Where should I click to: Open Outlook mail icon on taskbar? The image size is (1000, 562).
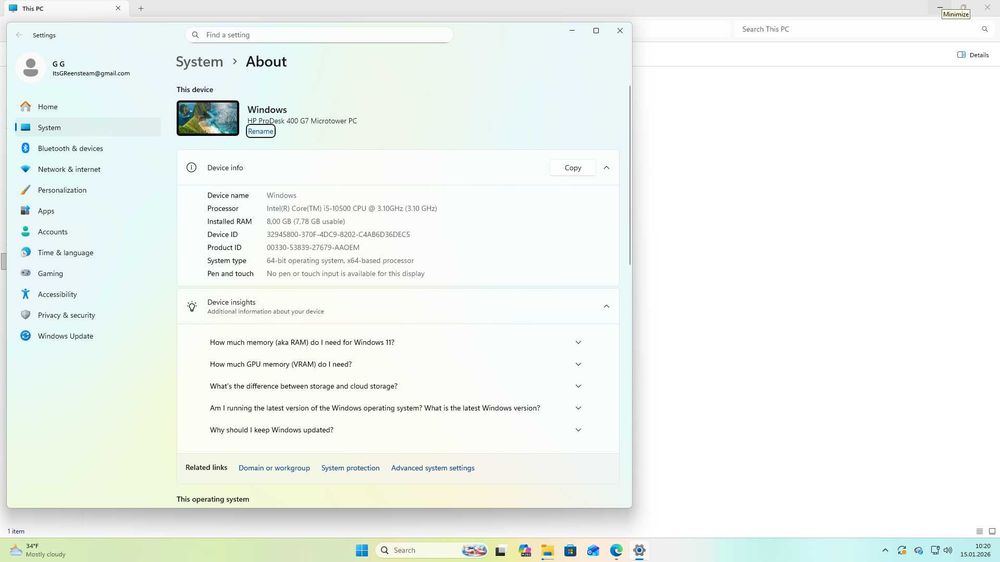(593, 551)
